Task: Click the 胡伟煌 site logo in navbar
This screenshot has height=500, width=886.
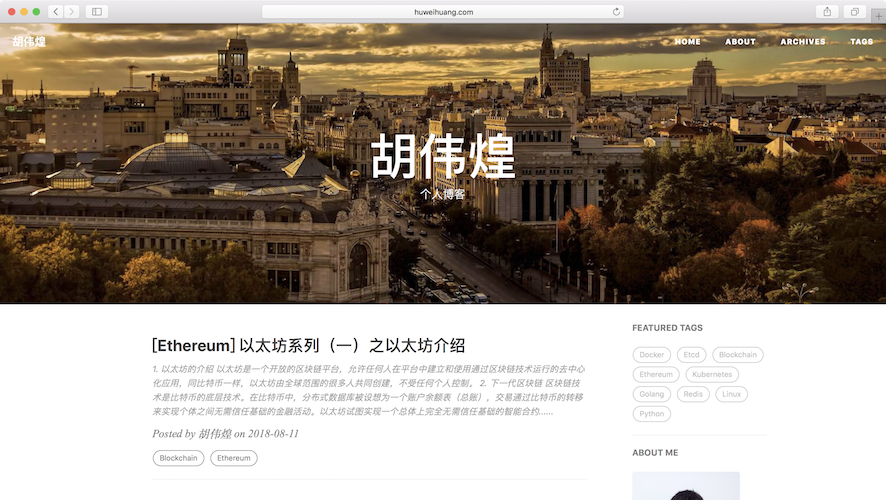Action: [29, 42]
